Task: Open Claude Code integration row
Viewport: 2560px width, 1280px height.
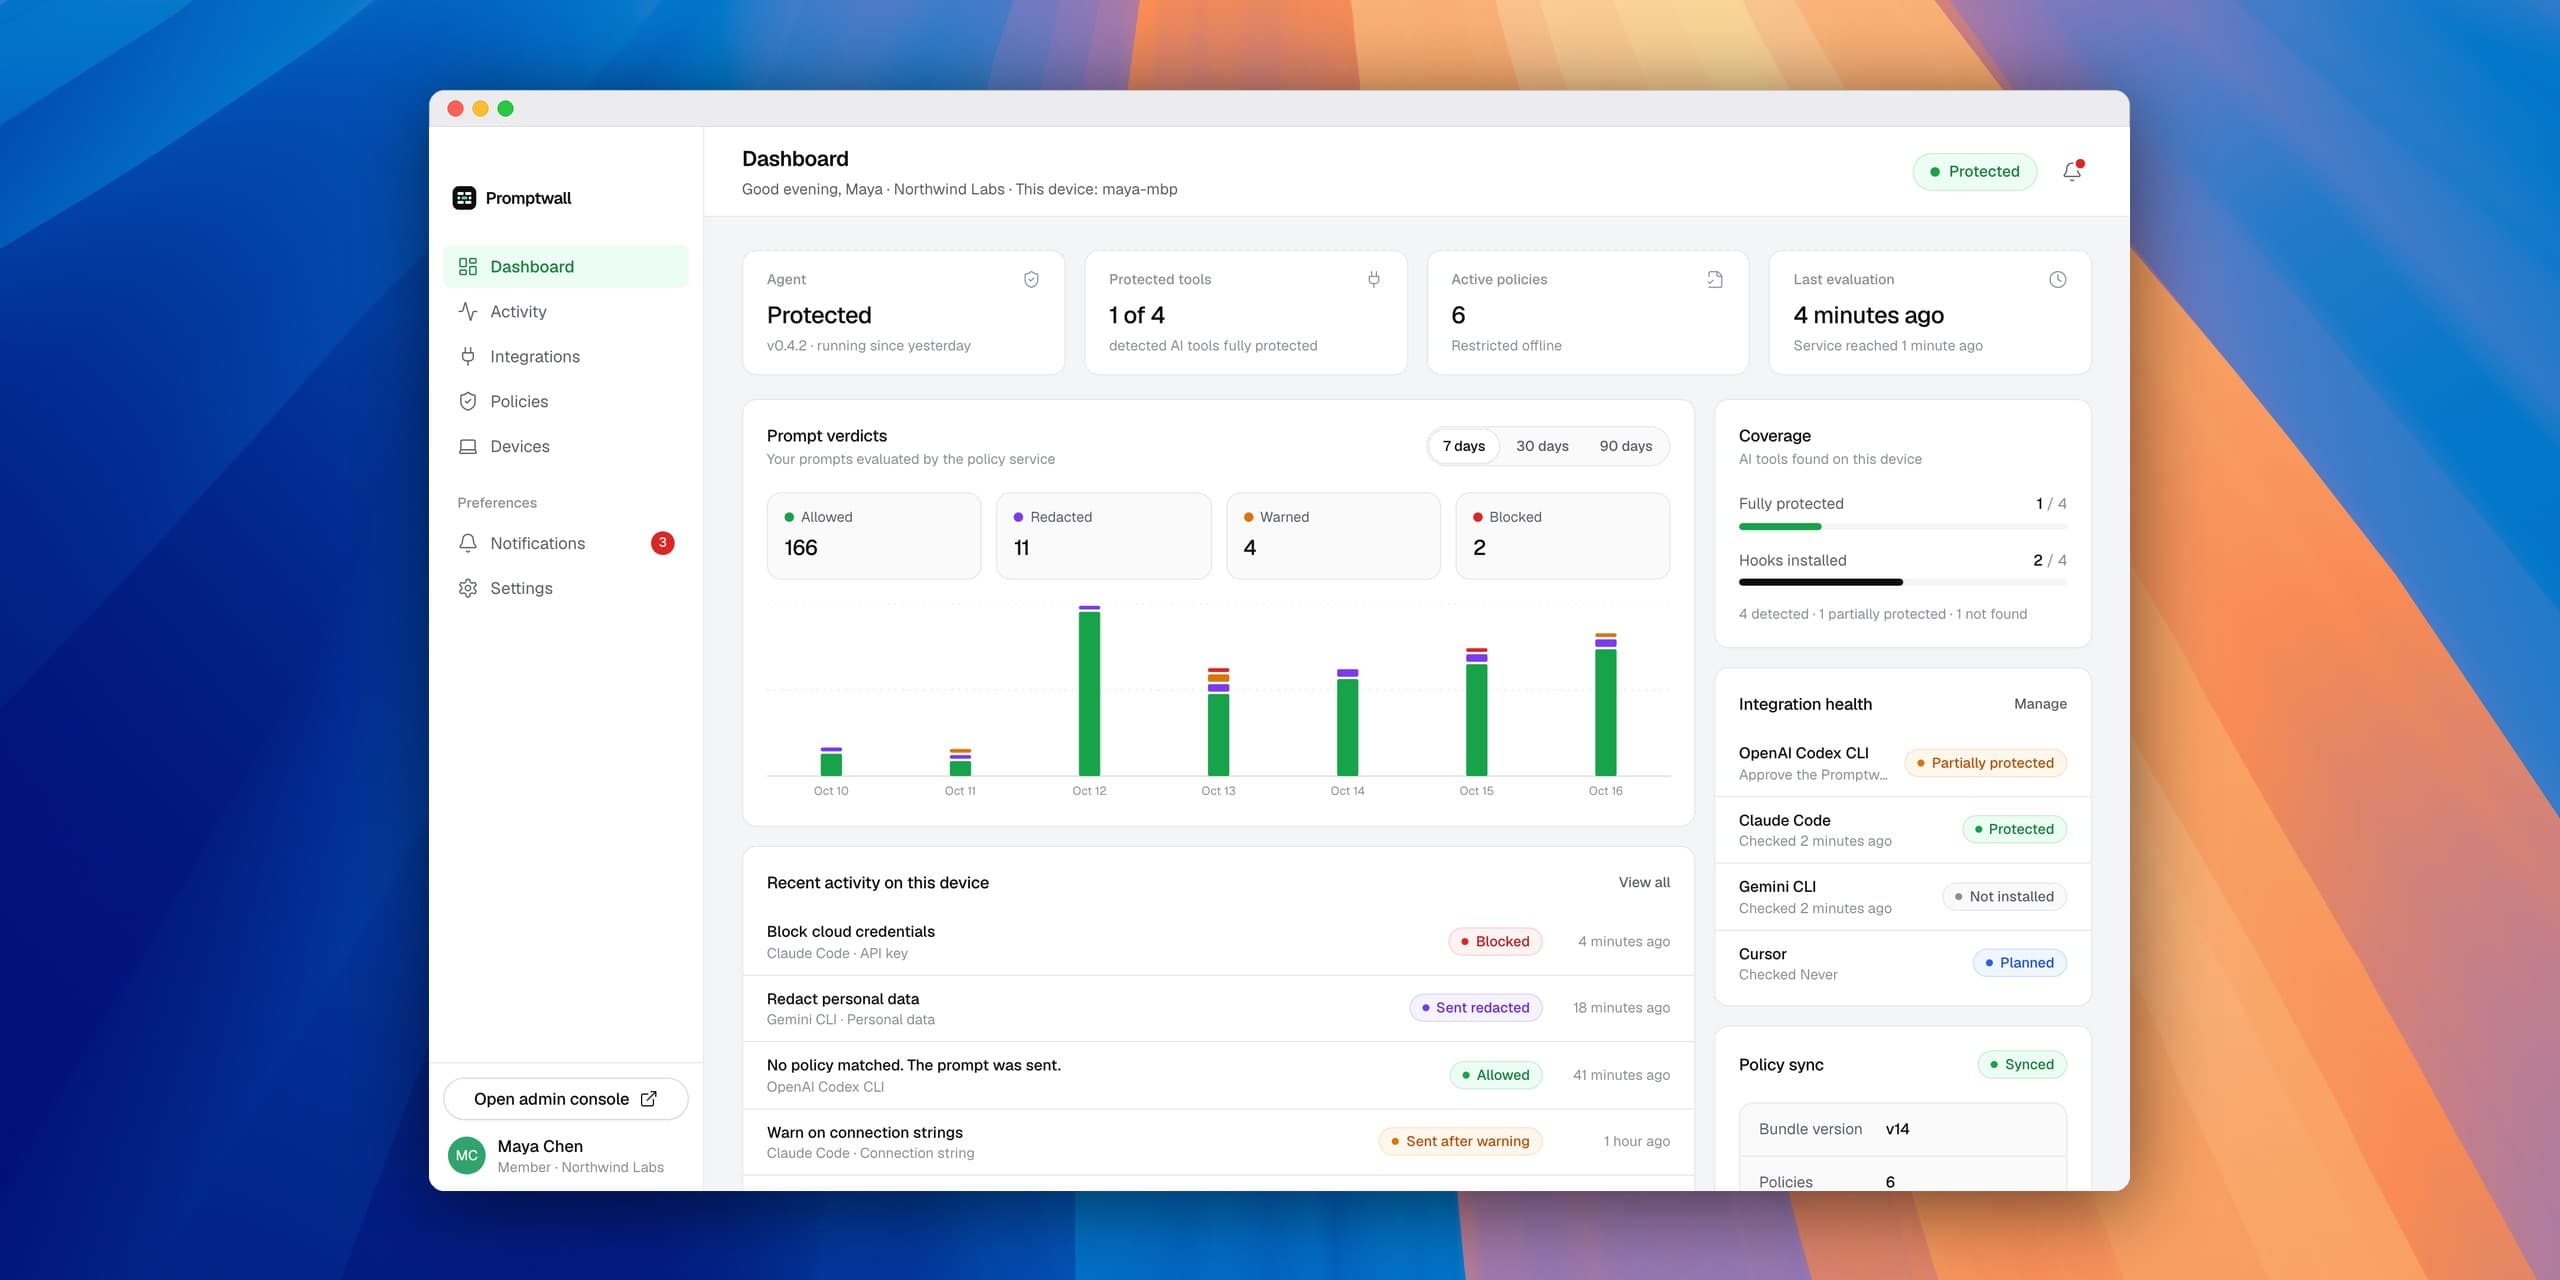Action: pyautogui.click(x=1902, y=830)
